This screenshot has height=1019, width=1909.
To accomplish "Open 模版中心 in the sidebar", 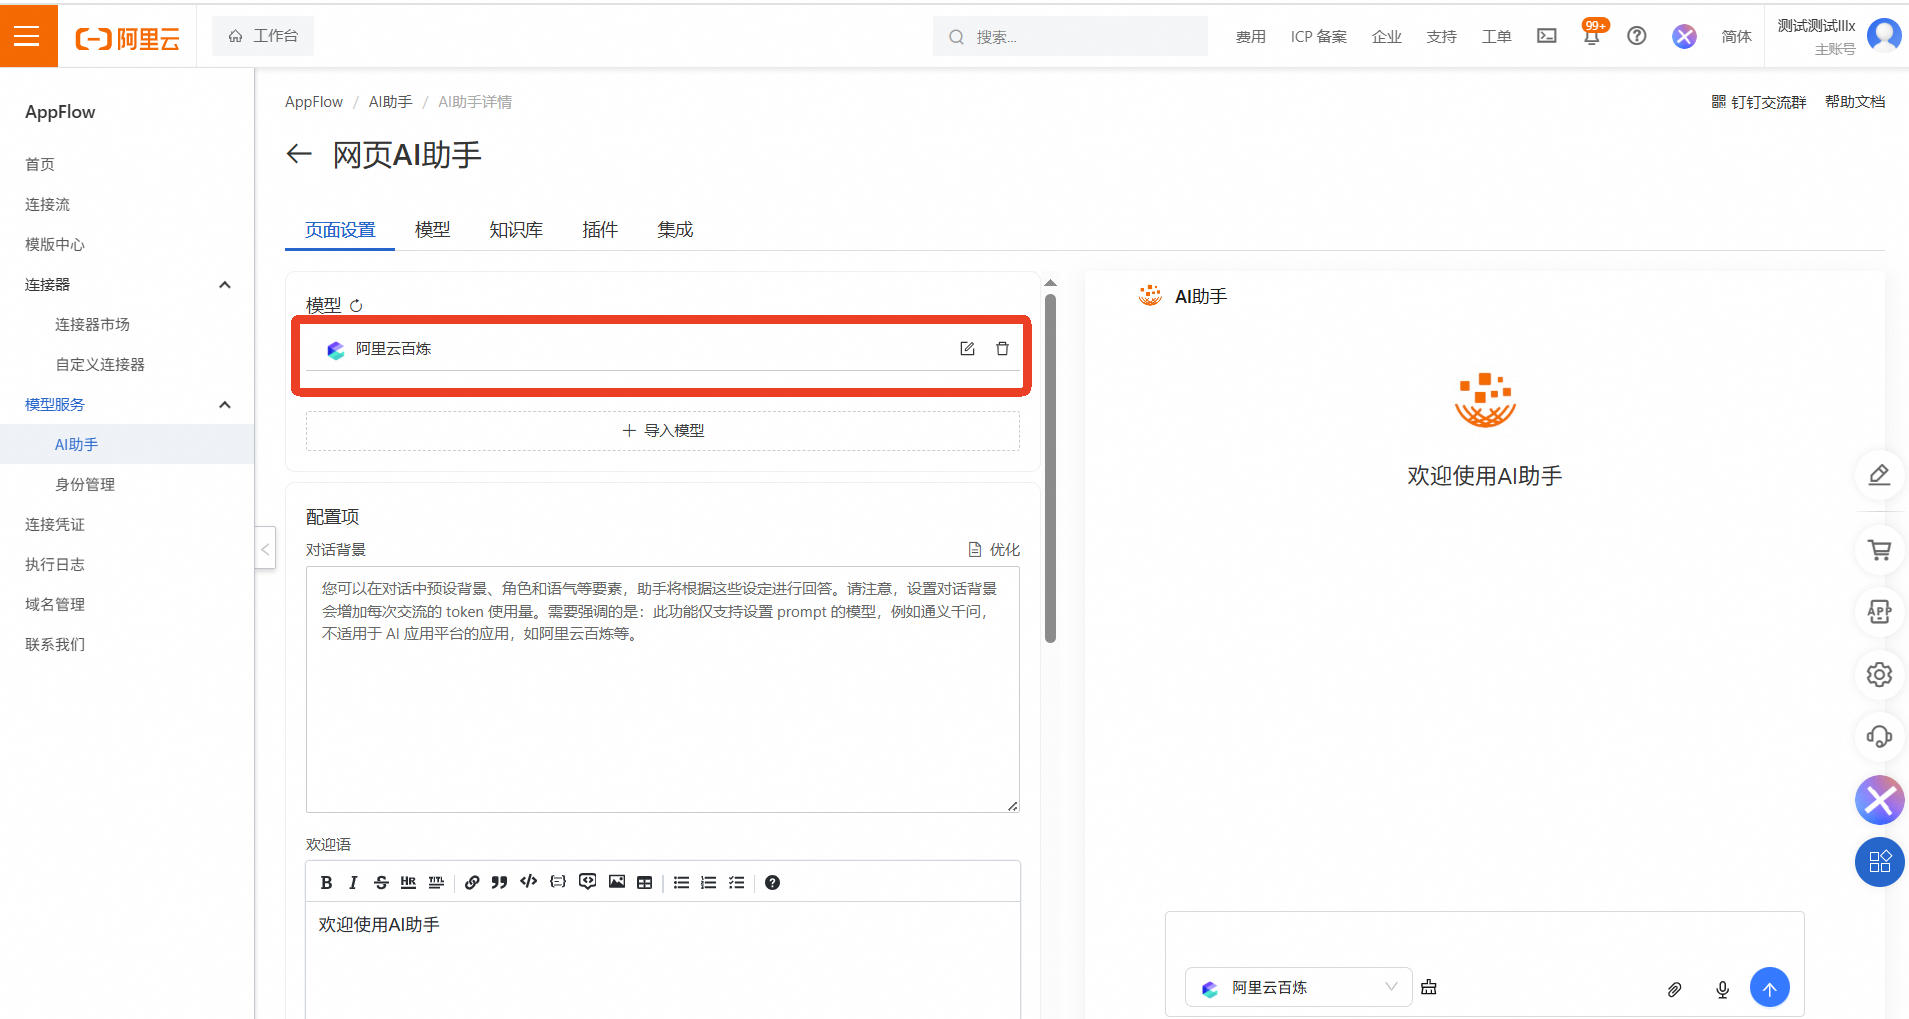I will click(x=55, y=245).
